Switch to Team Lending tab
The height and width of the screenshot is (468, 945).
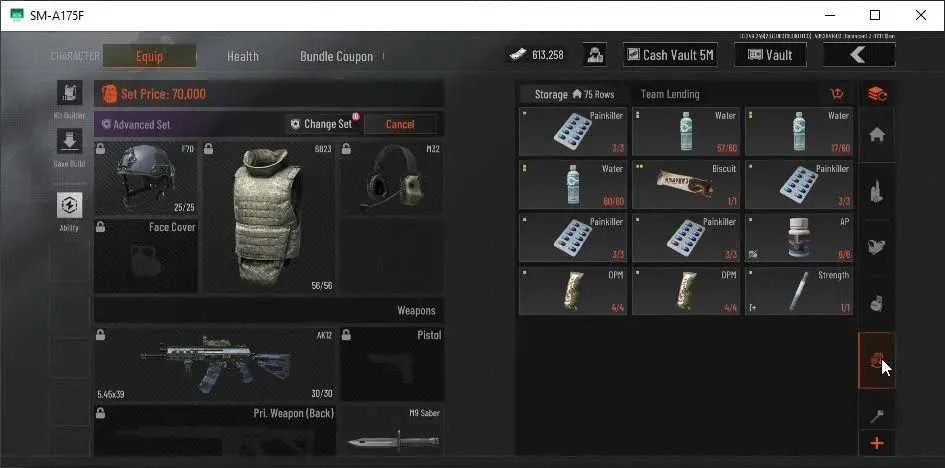(x=670, y=95)
